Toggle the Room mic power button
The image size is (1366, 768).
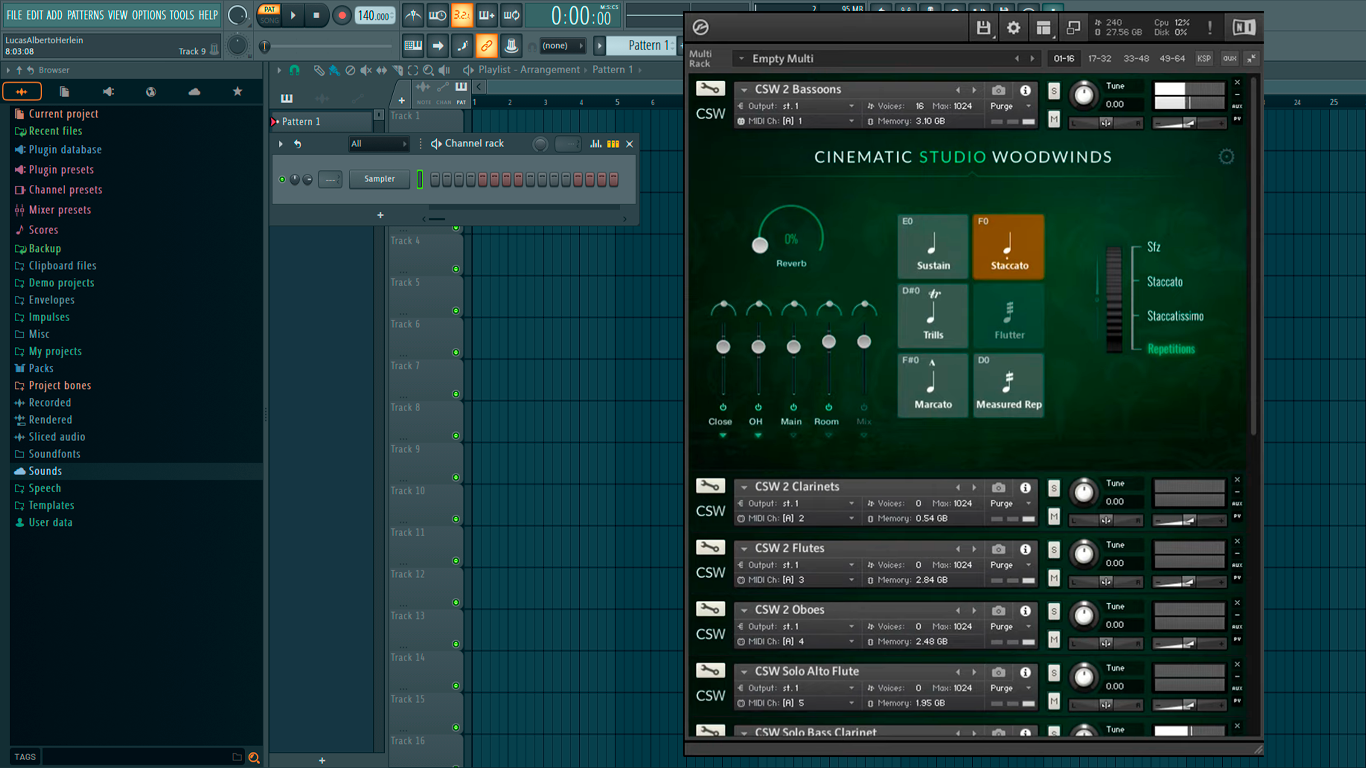point(828,408)
